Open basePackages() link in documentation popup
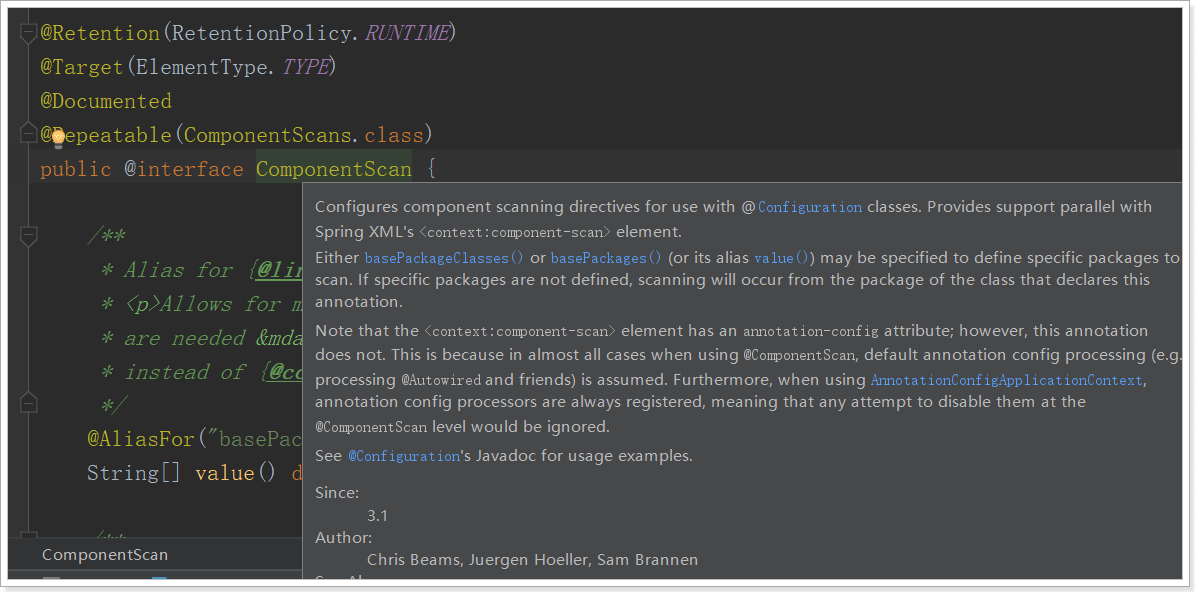The height and width of the screenshot is (592, 1195). 606,258
